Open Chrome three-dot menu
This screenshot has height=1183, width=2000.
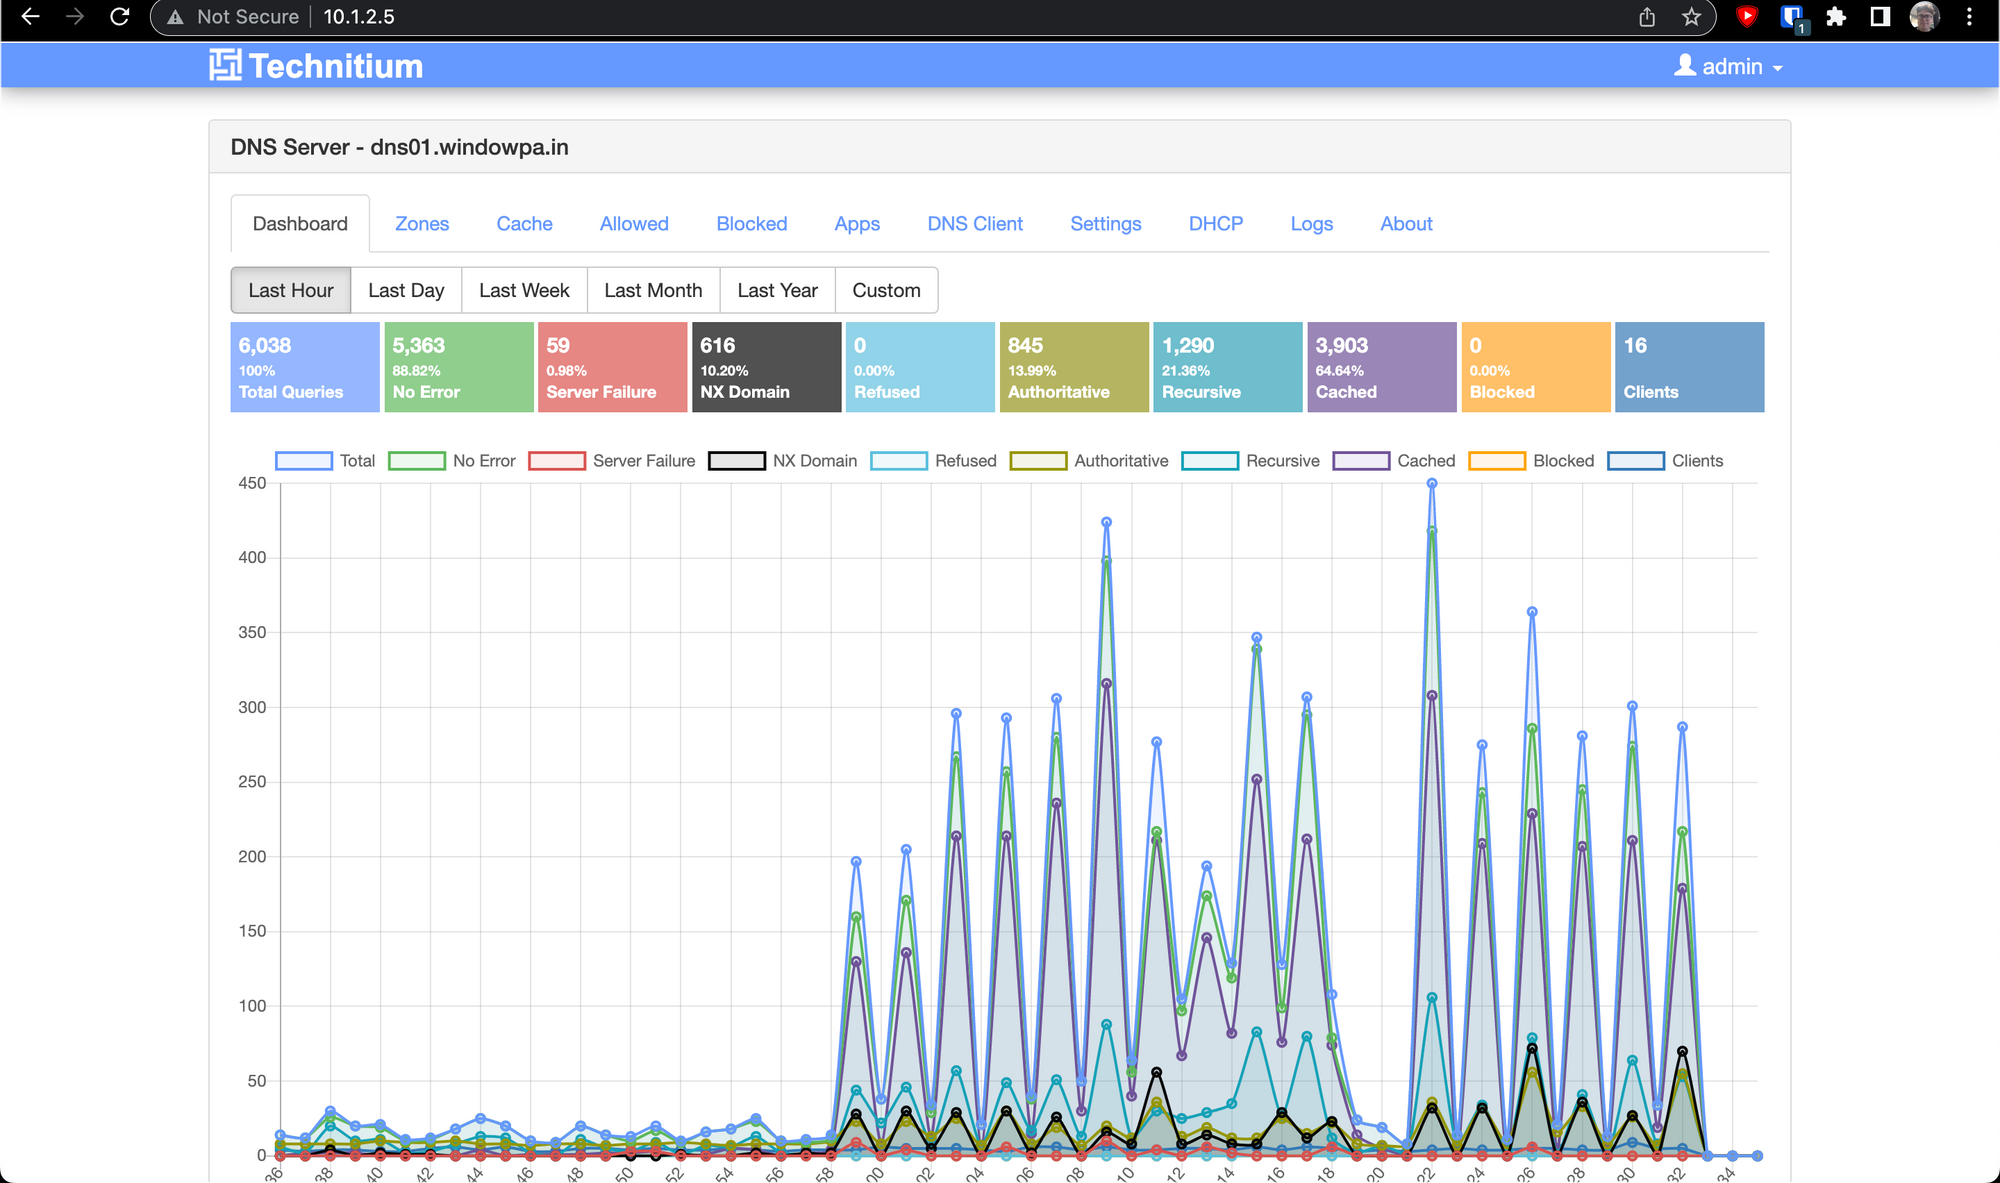point(1968,17)
